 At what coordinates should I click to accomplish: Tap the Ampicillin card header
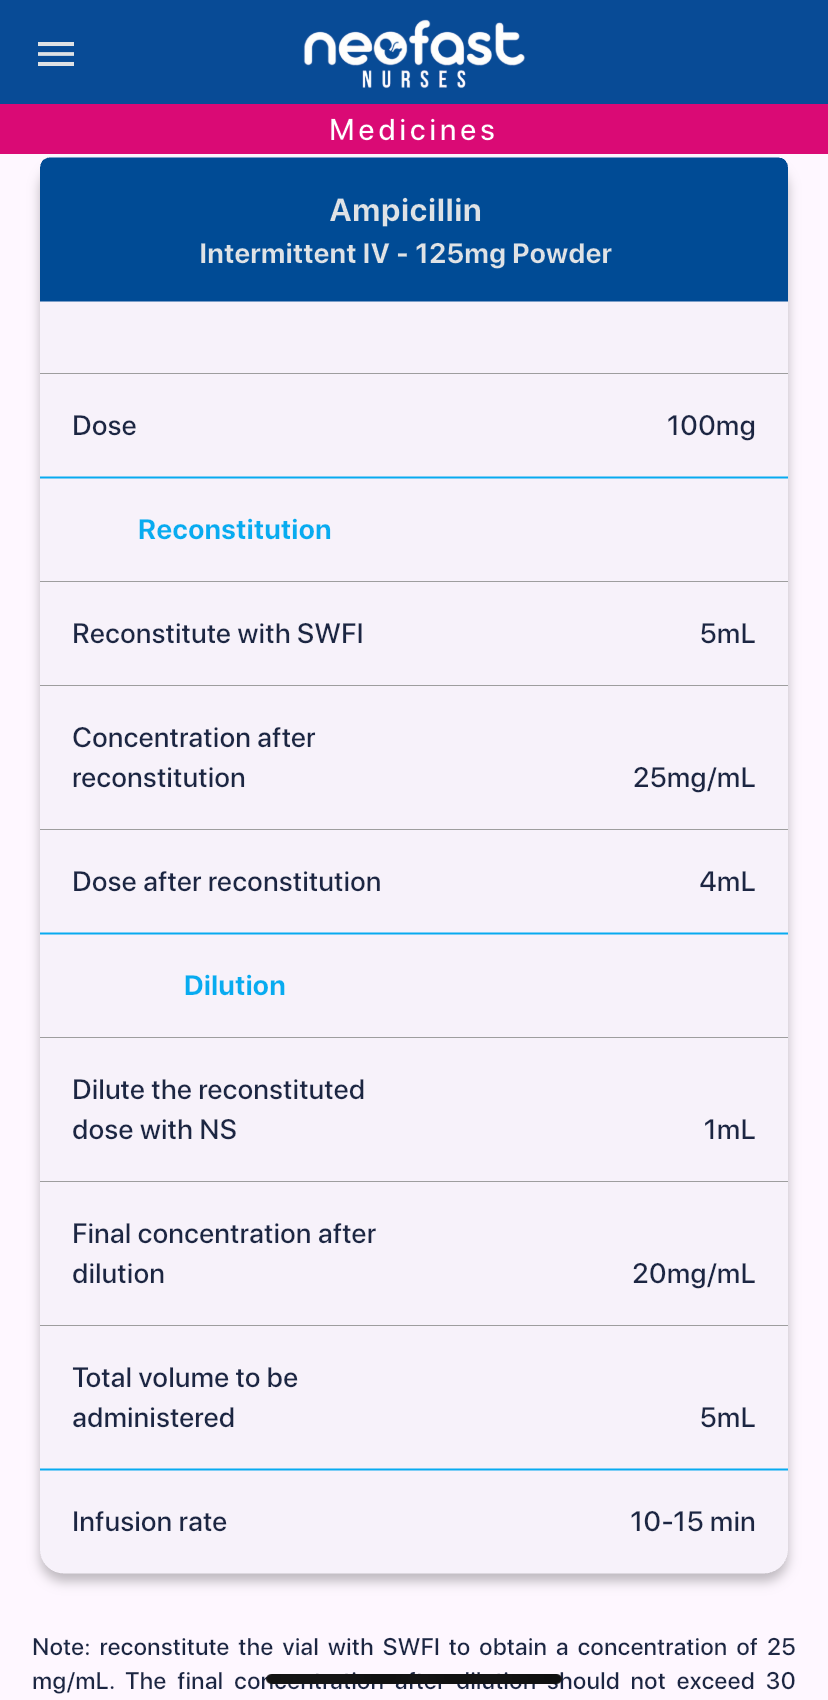point(405,210)
